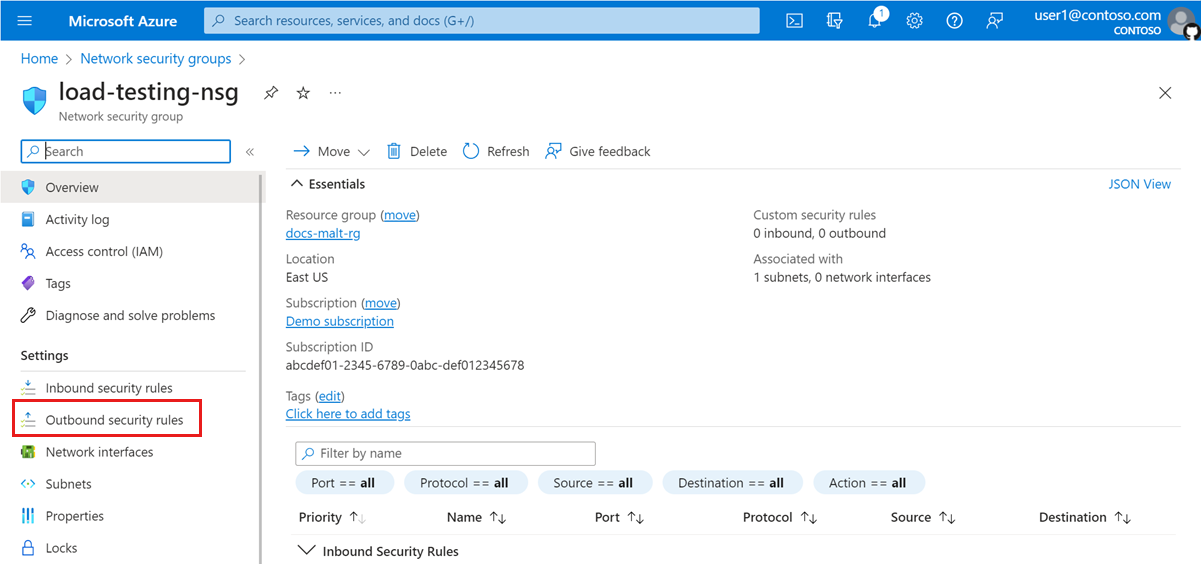Sort by Destination column
The image size is (1201, 564).
point(1085,517)
